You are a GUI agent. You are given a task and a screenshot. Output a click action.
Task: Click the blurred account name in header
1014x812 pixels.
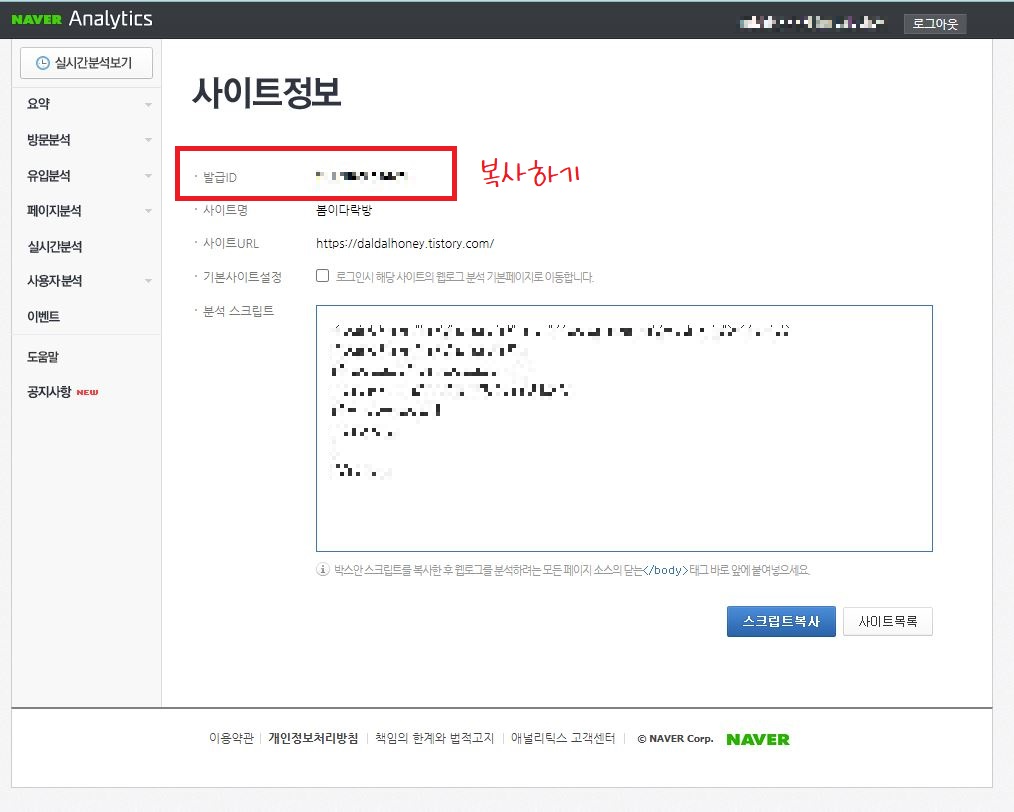[x=812, y=23]
